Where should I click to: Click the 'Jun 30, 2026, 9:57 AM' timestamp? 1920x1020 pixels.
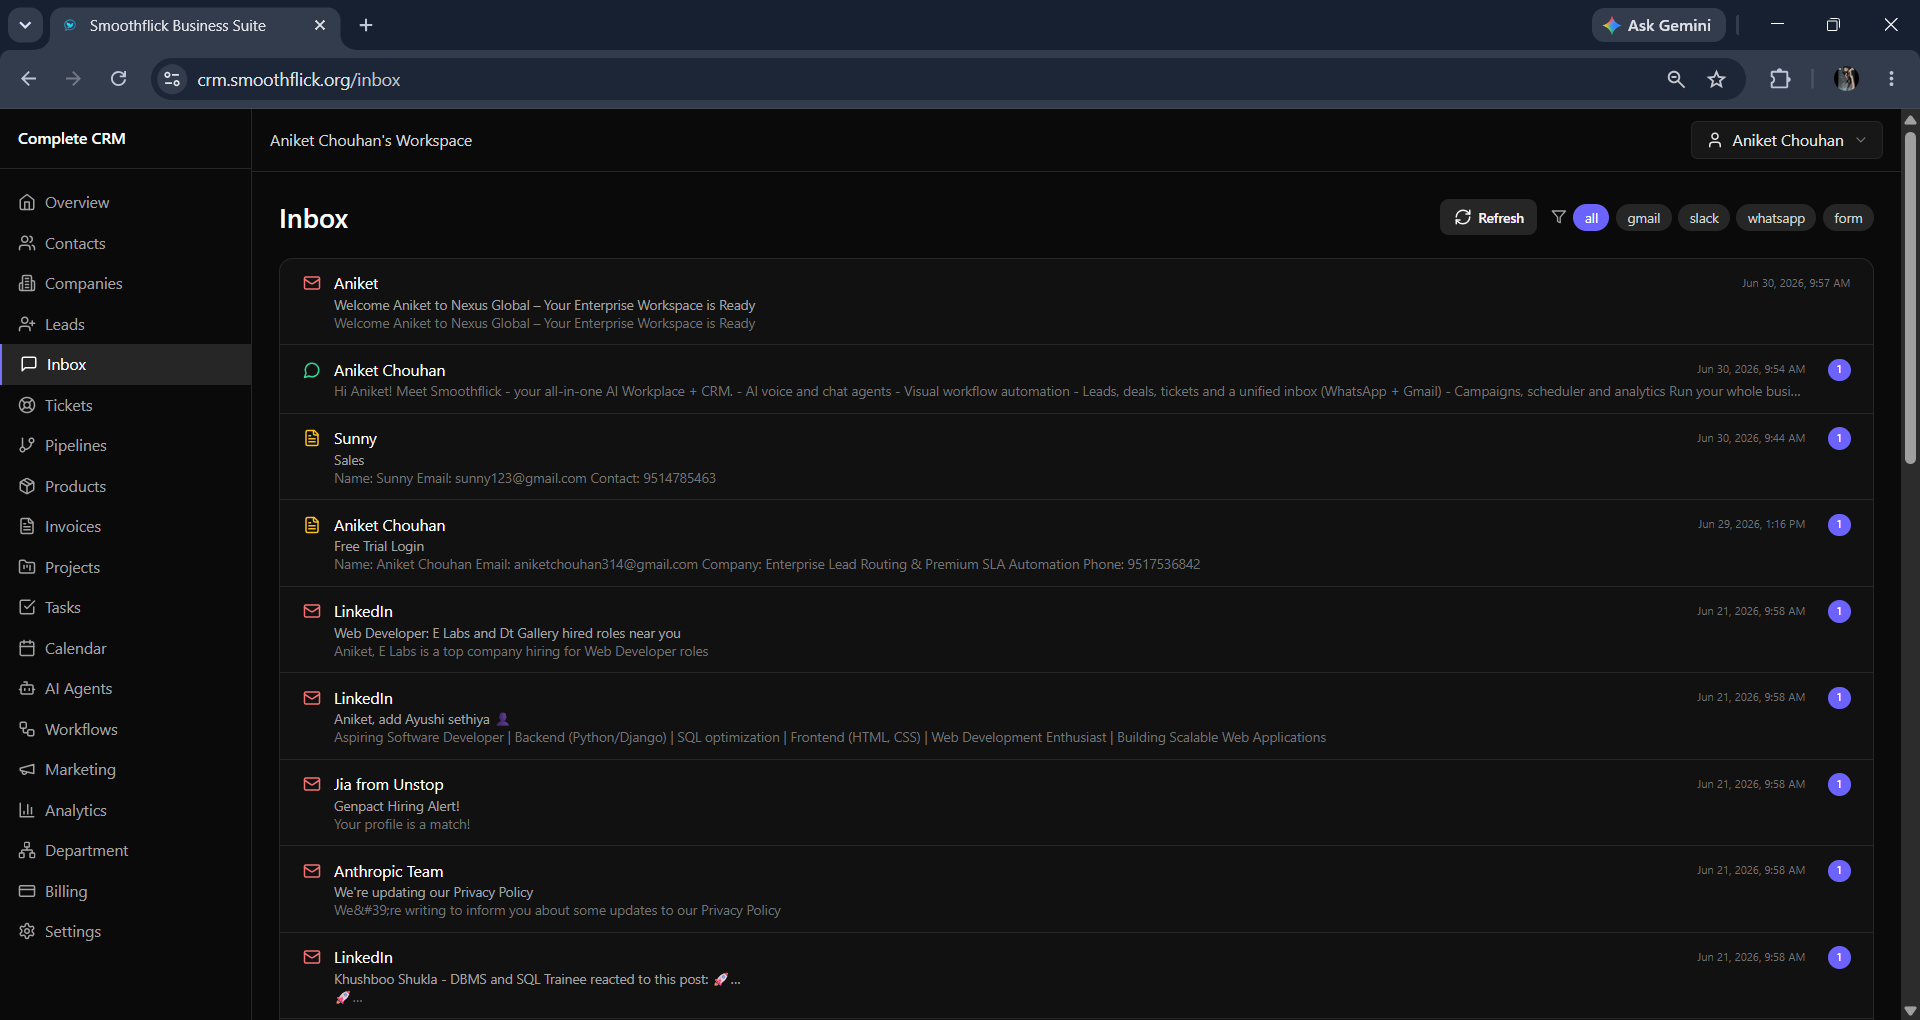(x=1796, y=283)
